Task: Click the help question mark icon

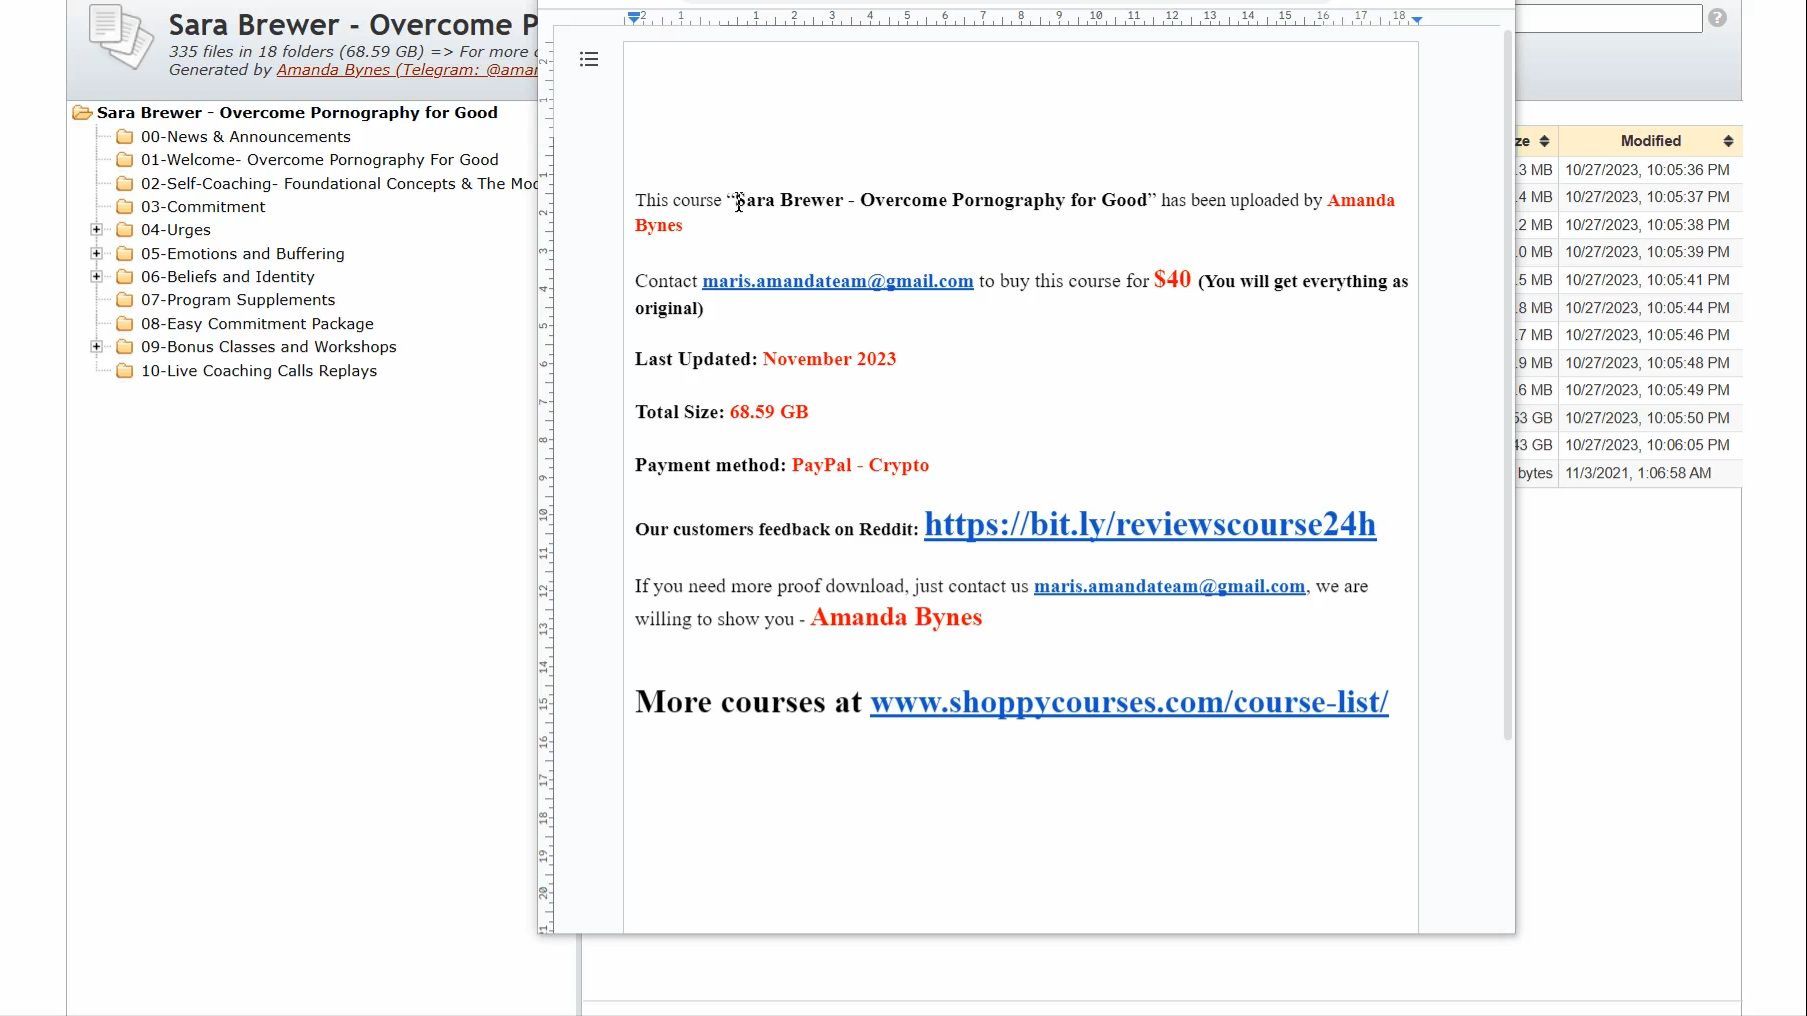Action: [1717, 18]
